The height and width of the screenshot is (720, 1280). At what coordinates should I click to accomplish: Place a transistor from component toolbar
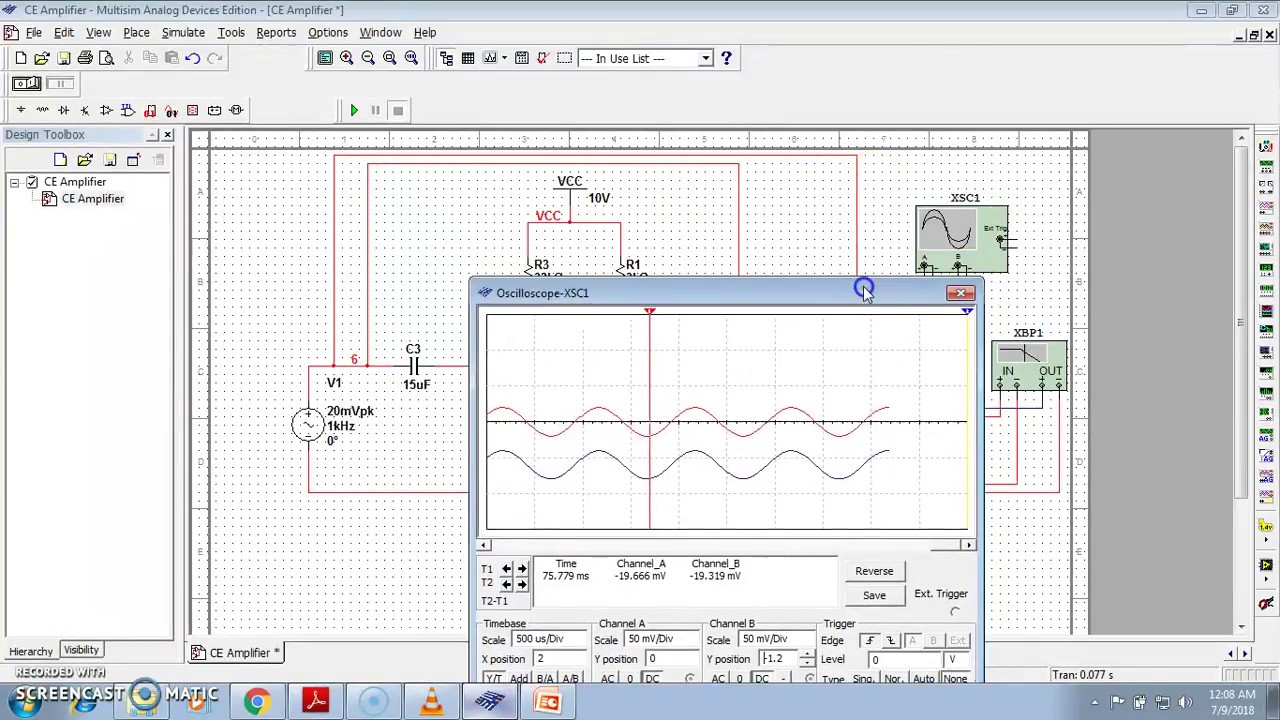pos(85,110)
